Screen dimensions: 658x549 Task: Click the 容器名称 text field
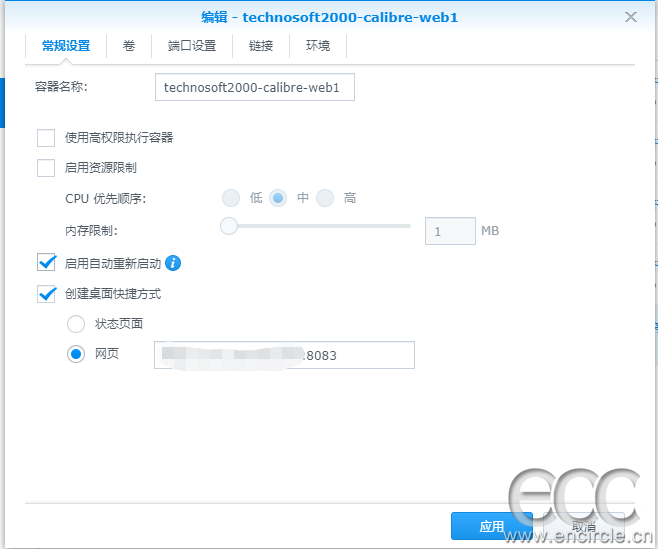255,88
